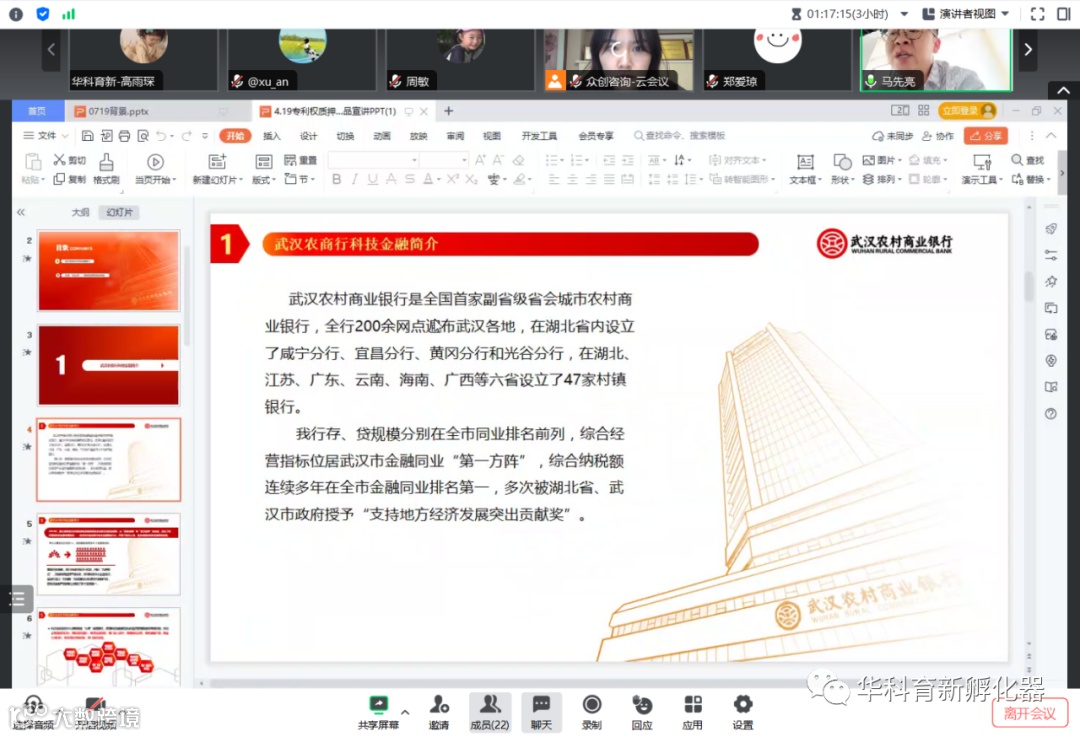Click the Copy tool
The width and height of the screenshot is (1080, 737).
[x=70, y=179]
